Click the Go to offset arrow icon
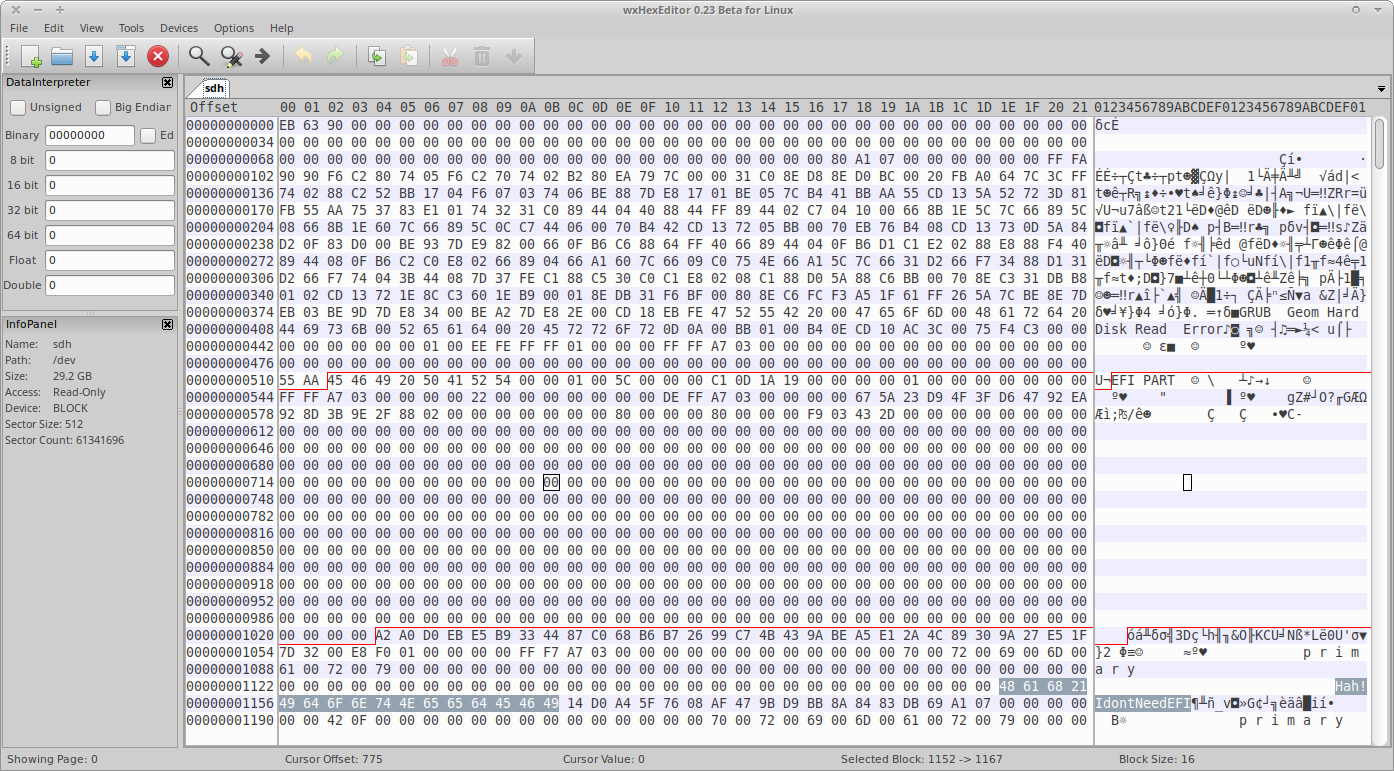The height and width of the screenshot is (771, 1394). point(263,57)
